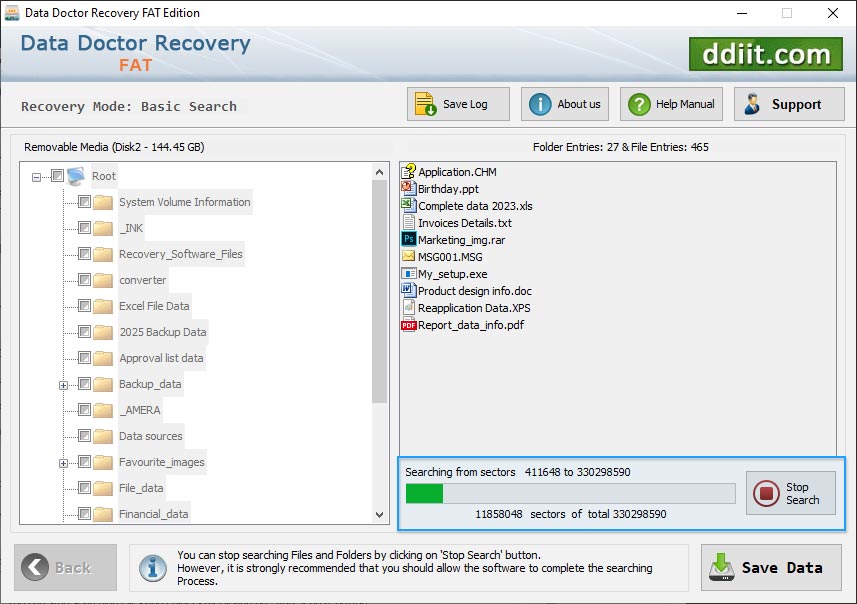Collapse the Root tree node
Viewport: 857px width, 604px height.
click(35, 175)
